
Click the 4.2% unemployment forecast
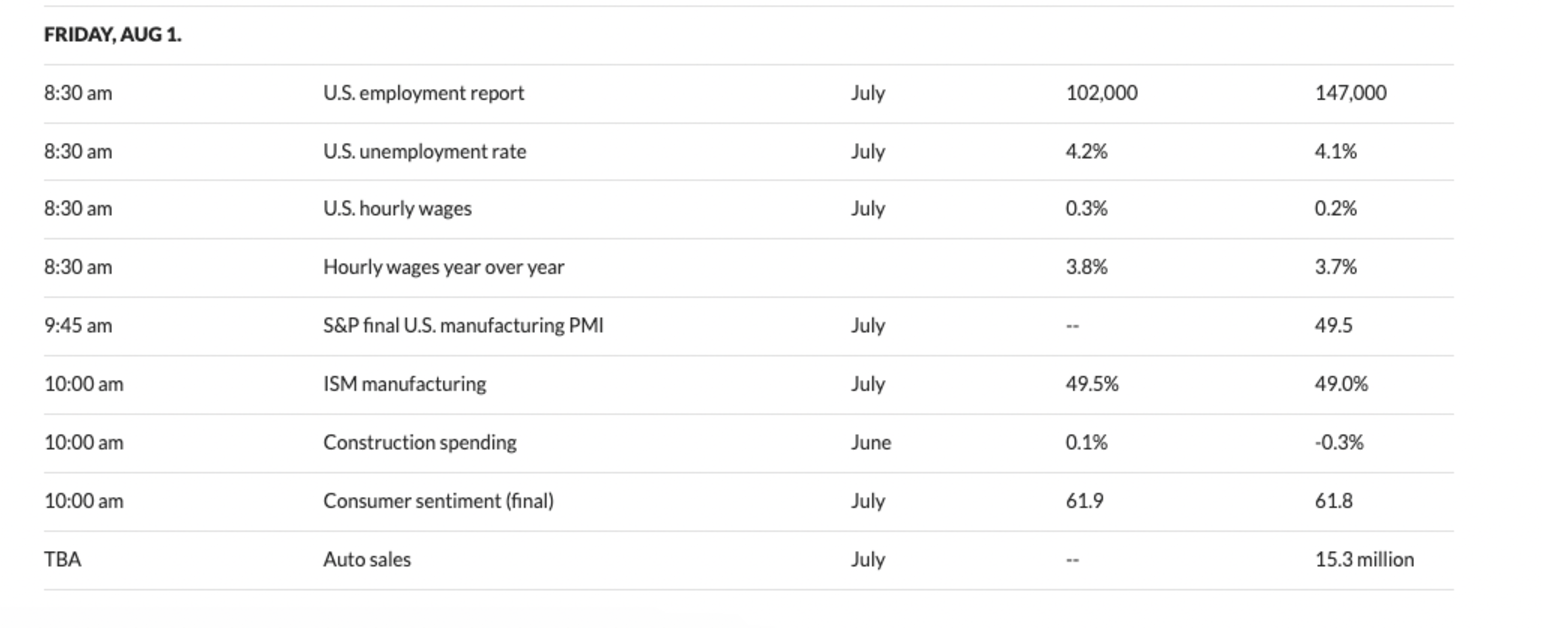tap(1086, 151)
